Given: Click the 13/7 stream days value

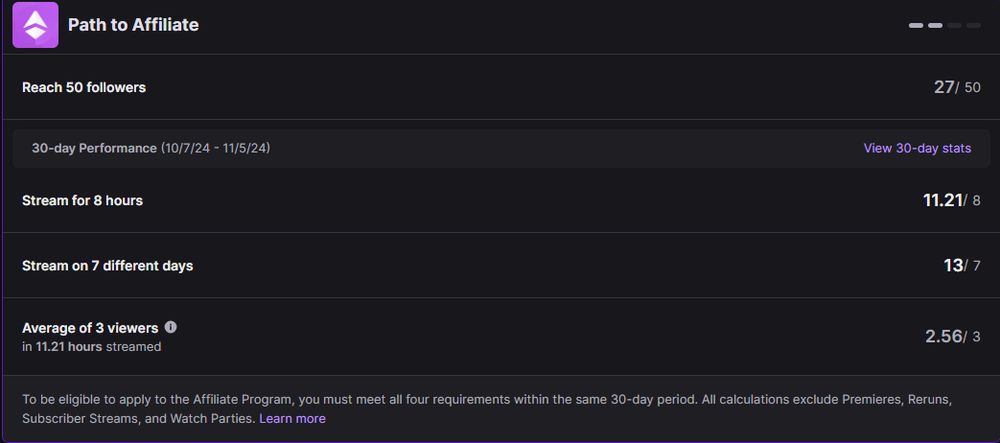Looking at the screenshot, I should coord(962,265).
